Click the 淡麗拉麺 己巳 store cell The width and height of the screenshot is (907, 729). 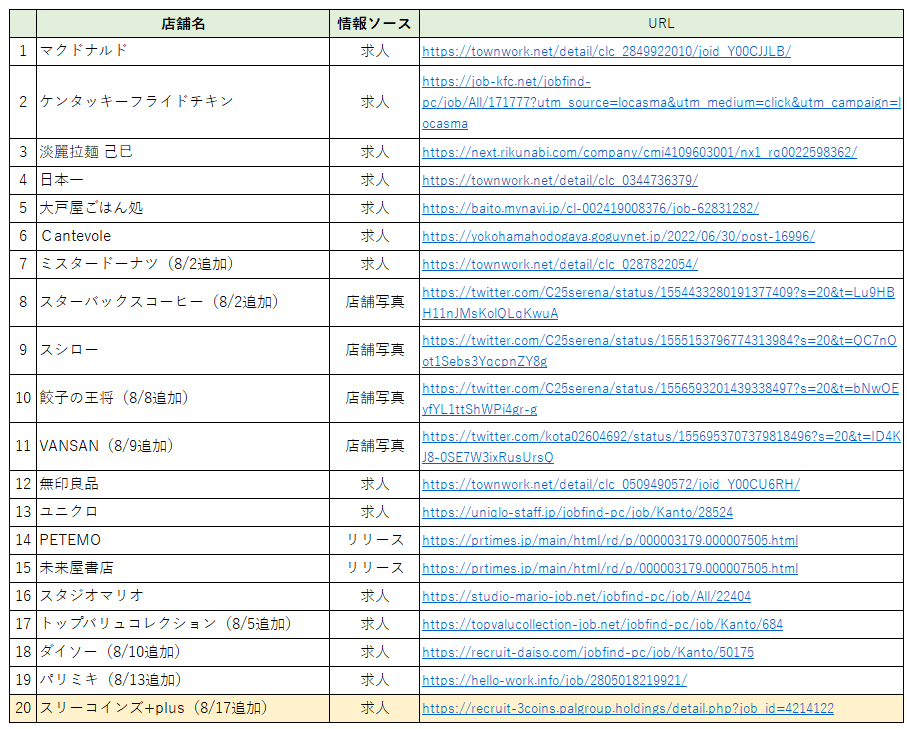(x=183, y=153)
